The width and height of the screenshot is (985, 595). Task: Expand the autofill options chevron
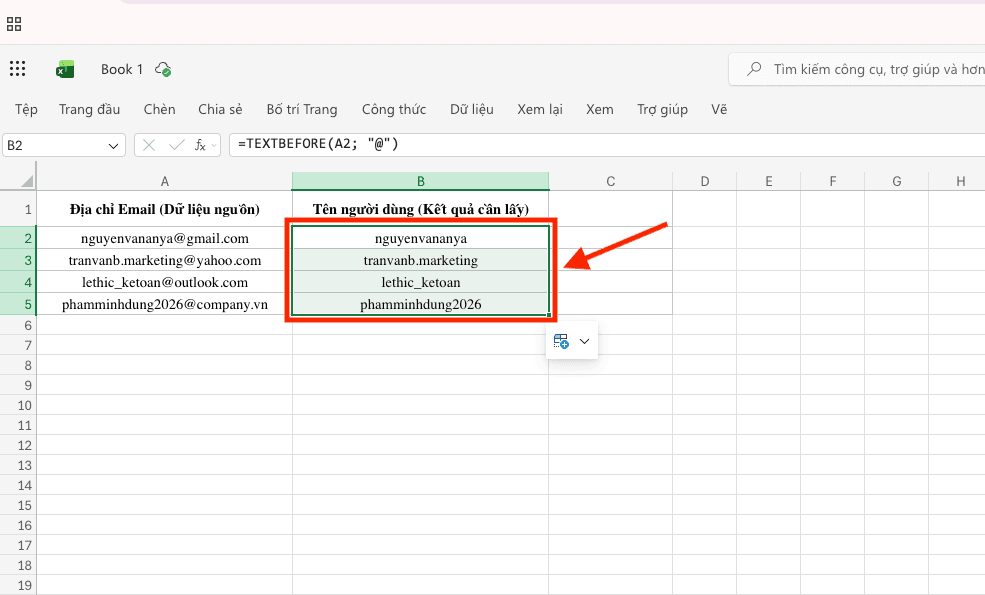[x=584, y=341]
